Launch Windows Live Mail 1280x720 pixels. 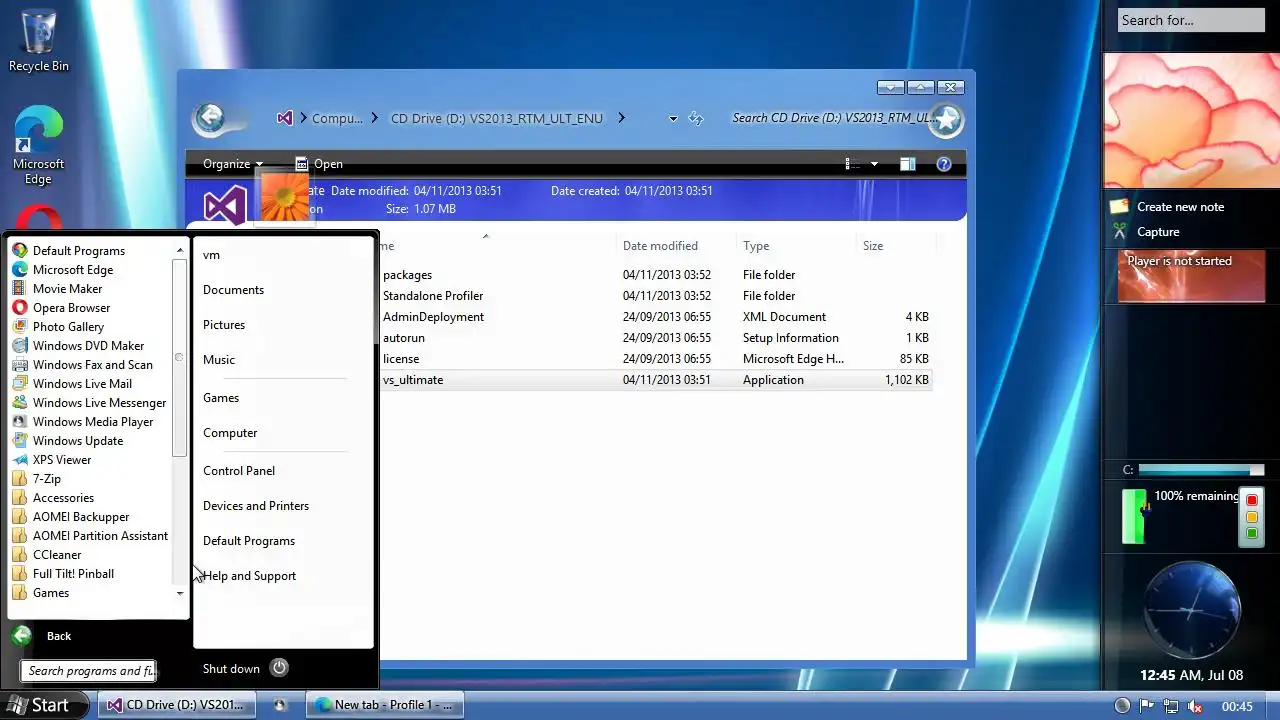pyautogui.click(x=81, y=383)
